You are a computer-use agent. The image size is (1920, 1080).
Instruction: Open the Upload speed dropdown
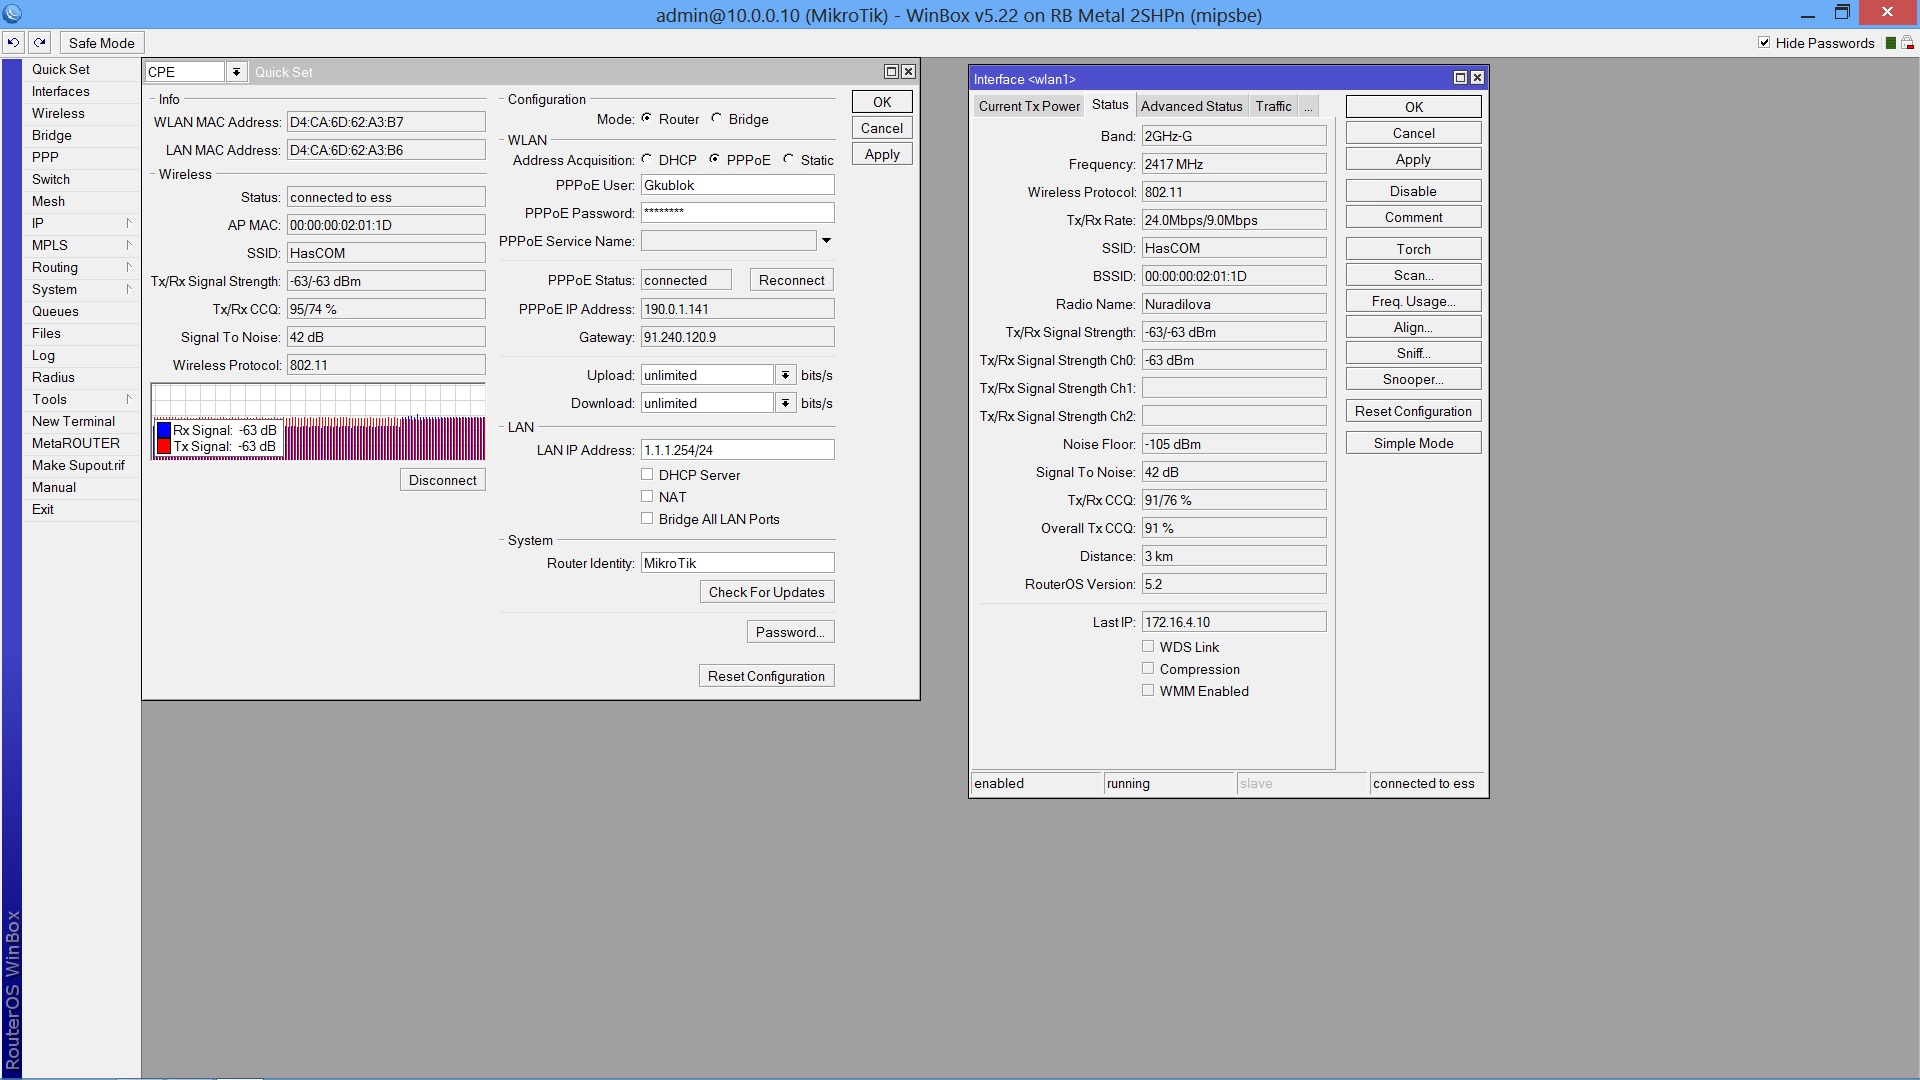[785, 375]
